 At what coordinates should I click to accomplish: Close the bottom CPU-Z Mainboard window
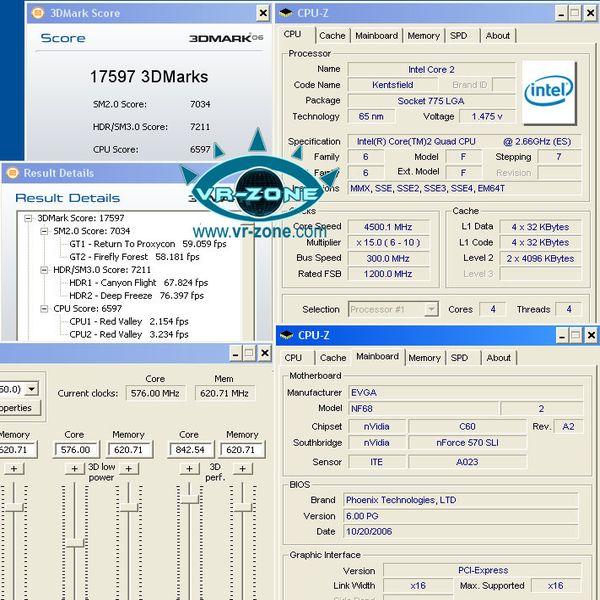click(x=591, y=336)
